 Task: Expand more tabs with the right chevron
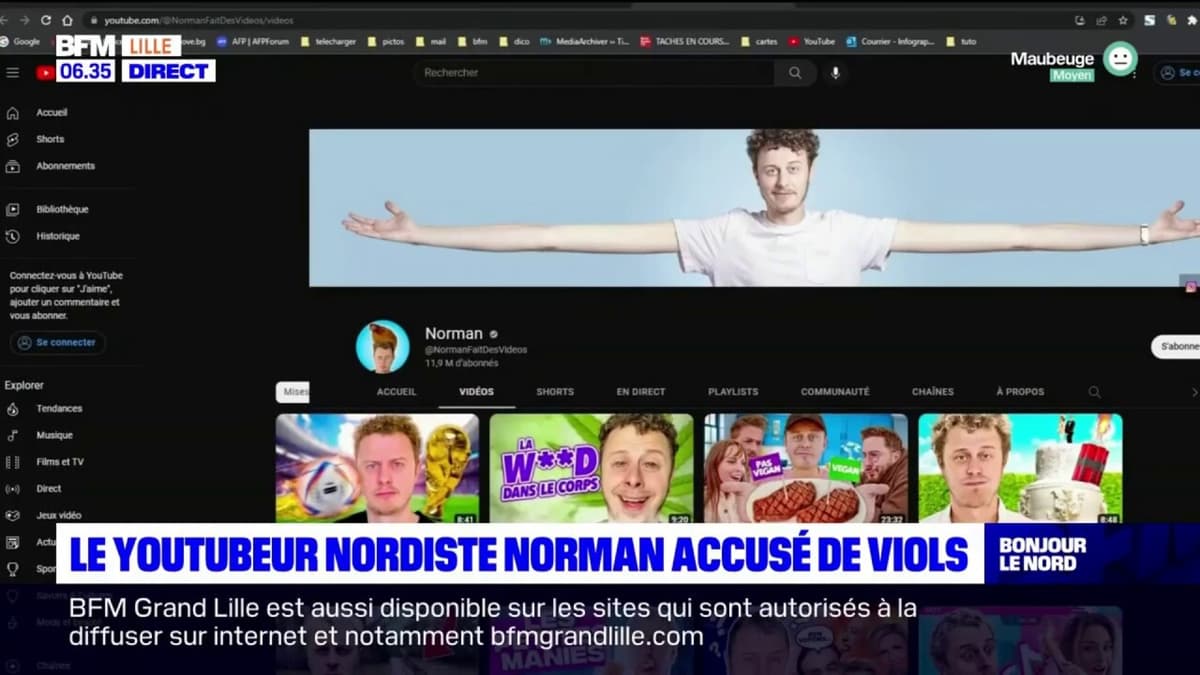pos(1193,392)
